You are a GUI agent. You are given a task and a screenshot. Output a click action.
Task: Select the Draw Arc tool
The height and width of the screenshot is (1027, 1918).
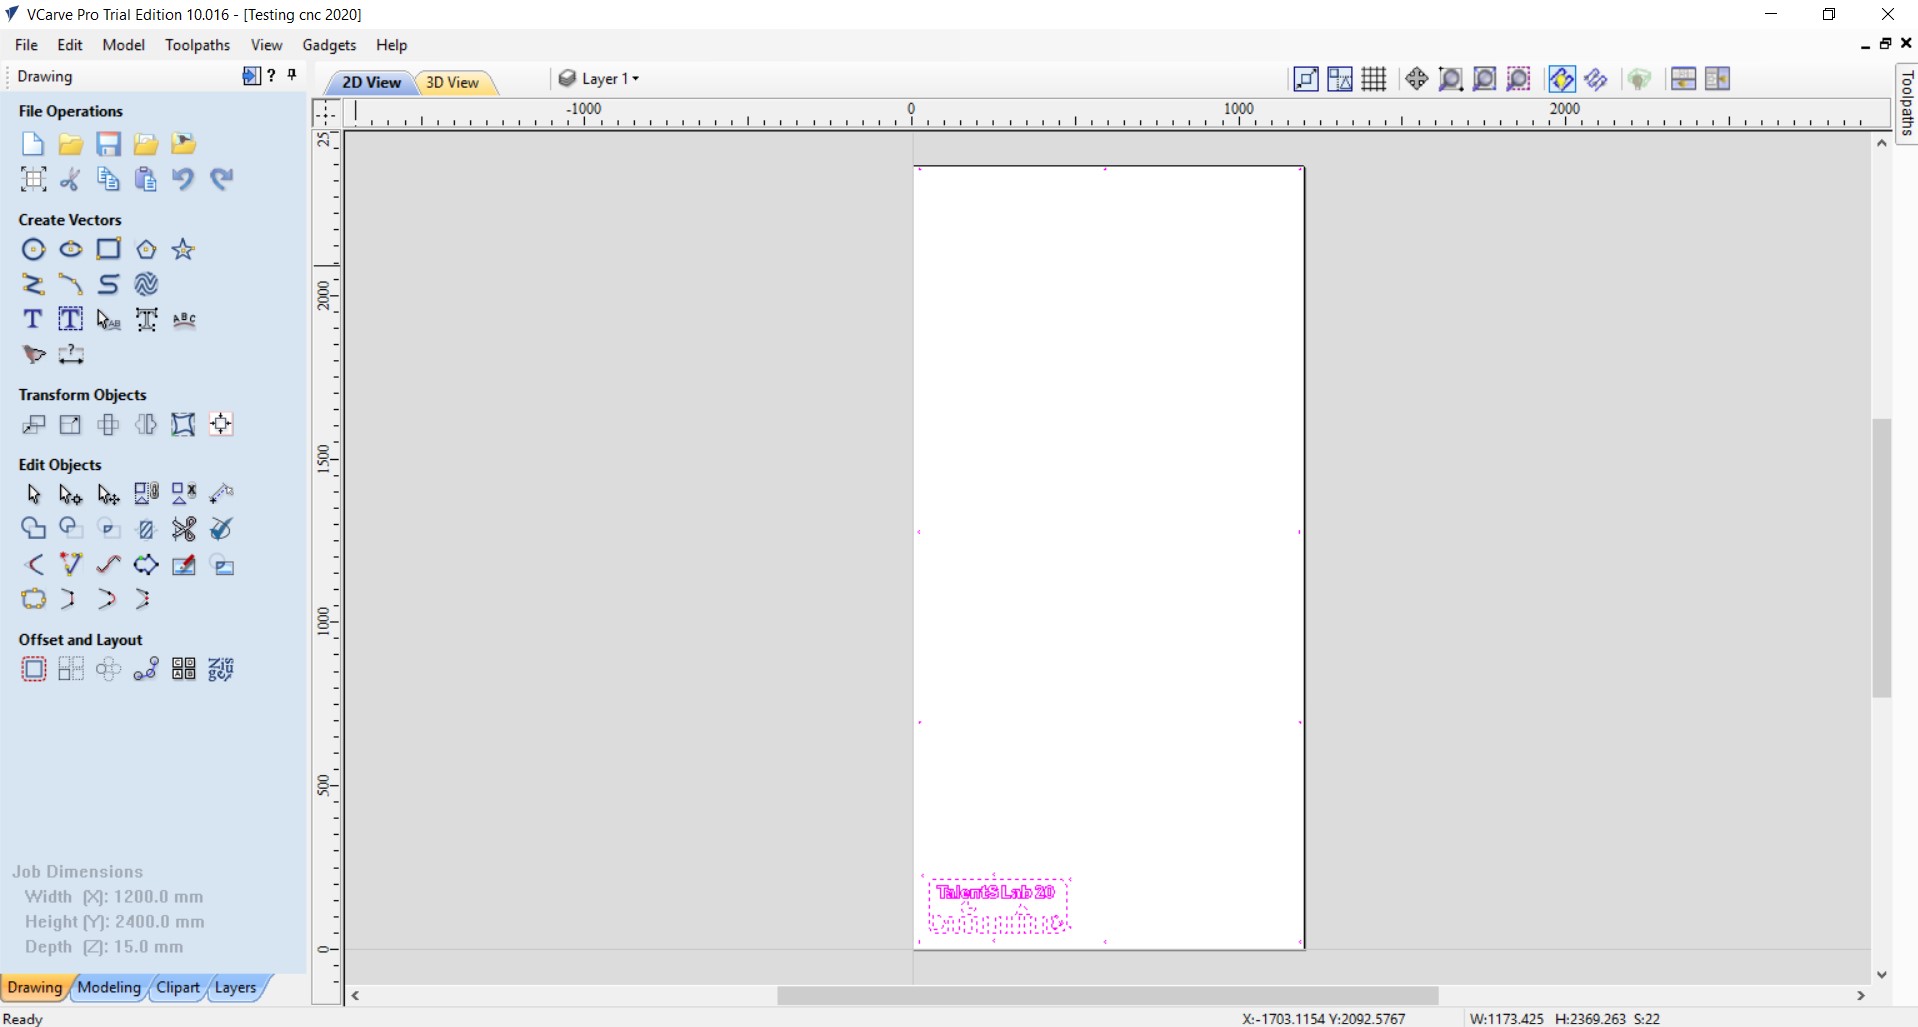[70, 284]
